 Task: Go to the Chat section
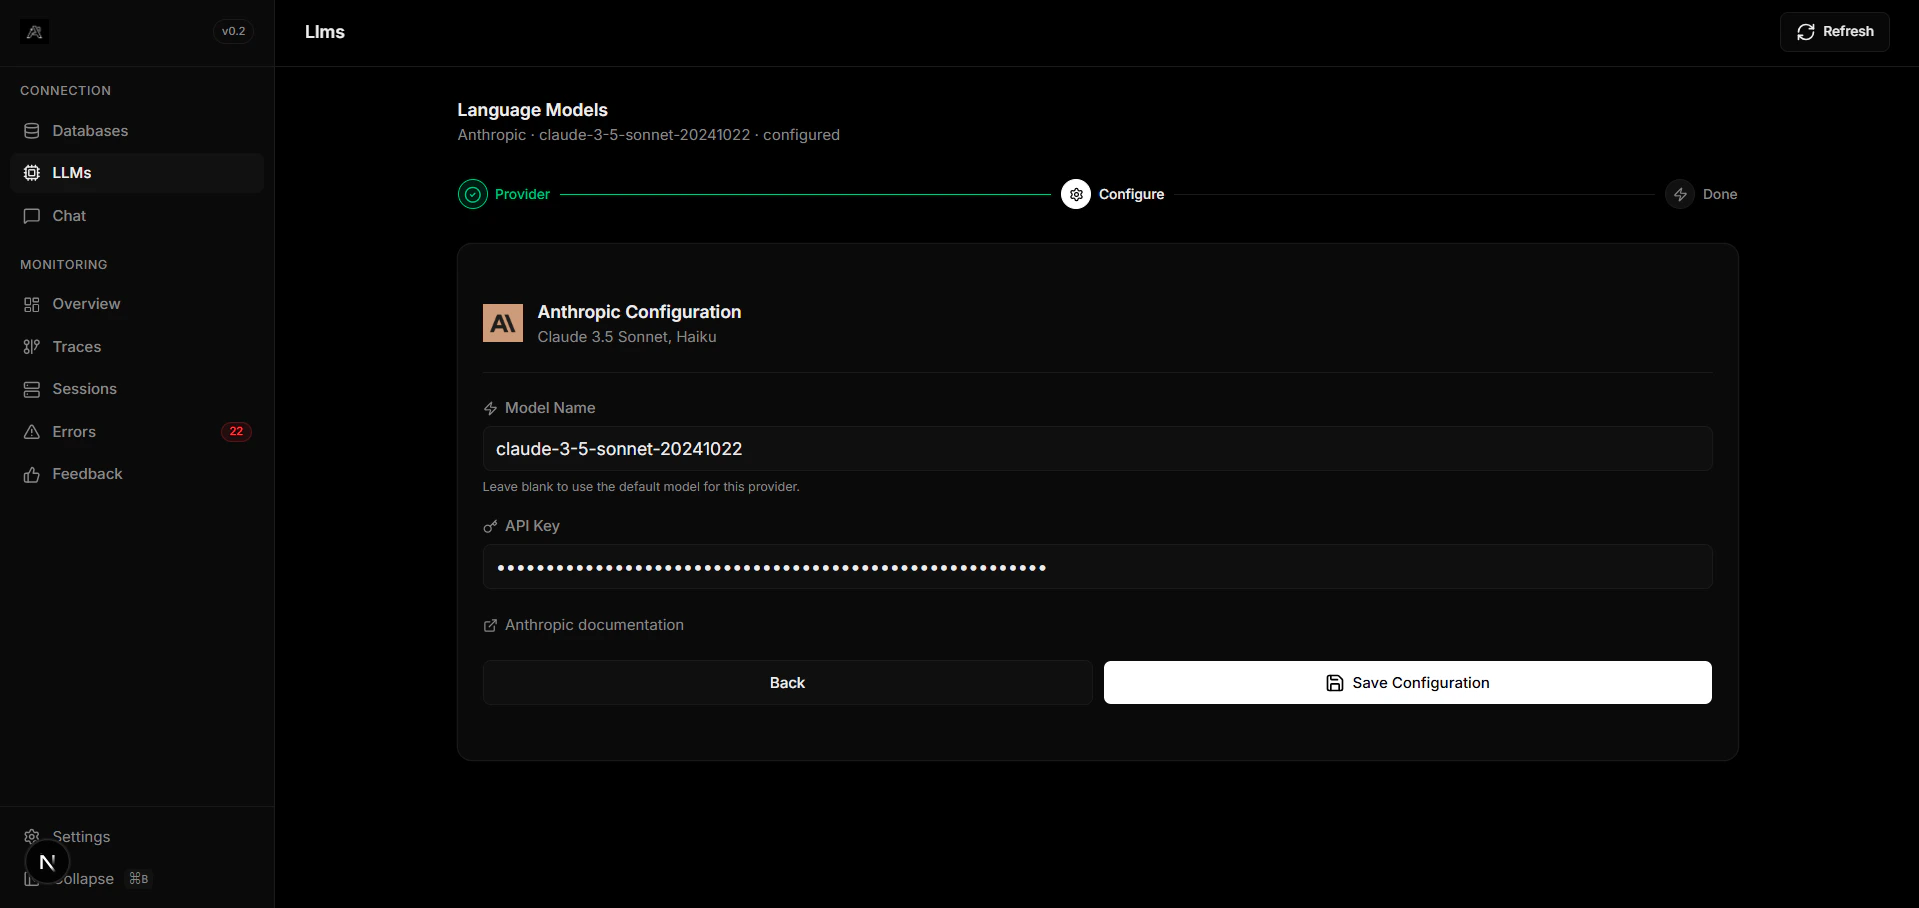pos(137,216)
